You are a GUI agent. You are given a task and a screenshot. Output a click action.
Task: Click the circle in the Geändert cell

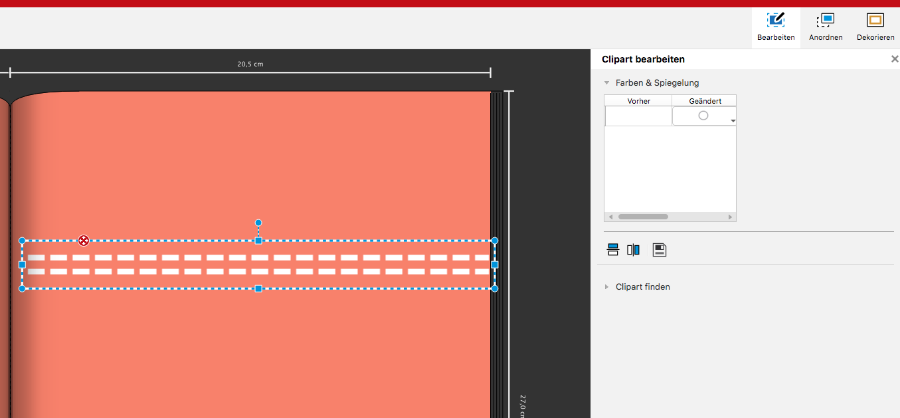[x=703, y=115]
